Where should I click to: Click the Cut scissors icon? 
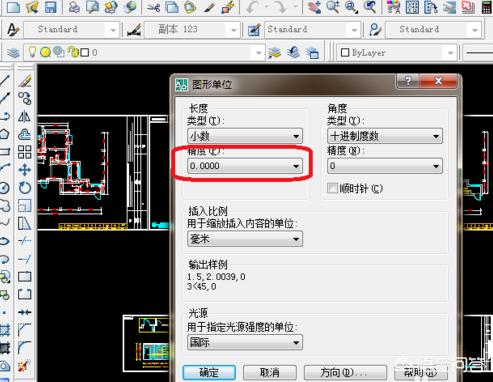[x=153, y=7]
